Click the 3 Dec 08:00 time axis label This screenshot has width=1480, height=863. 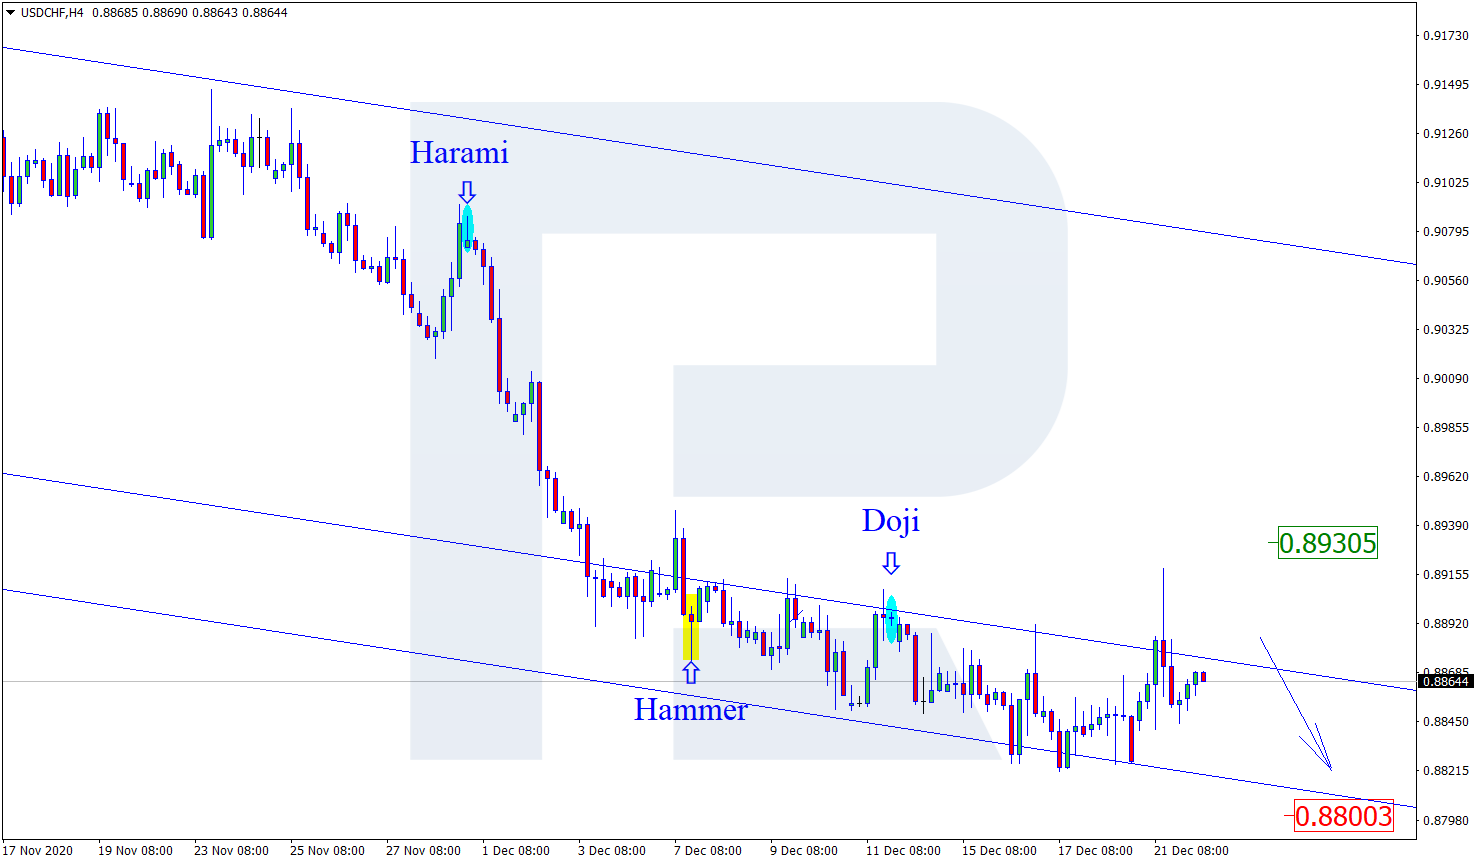pos(612,851)
